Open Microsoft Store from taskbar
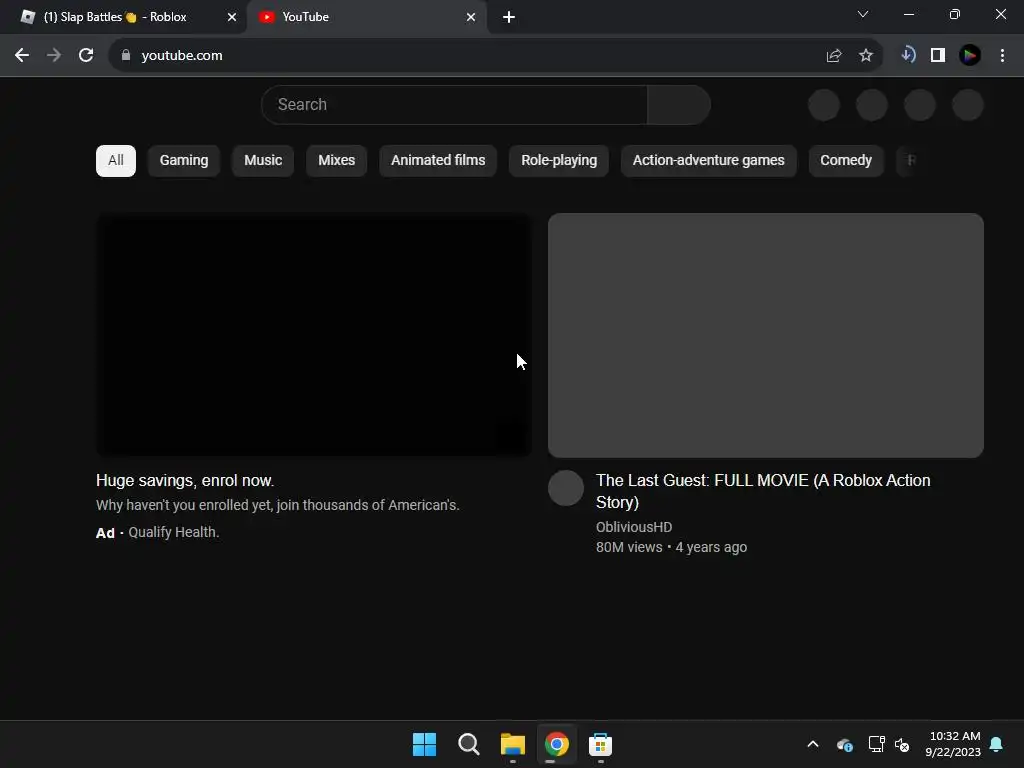This screenshot has height=768, width=1024. coord(600,744)
